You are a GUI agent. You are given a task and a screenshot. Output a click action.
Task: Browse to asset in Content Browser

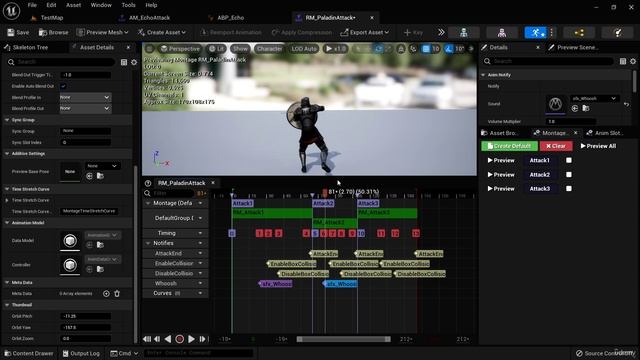click(x=53, y=32)
